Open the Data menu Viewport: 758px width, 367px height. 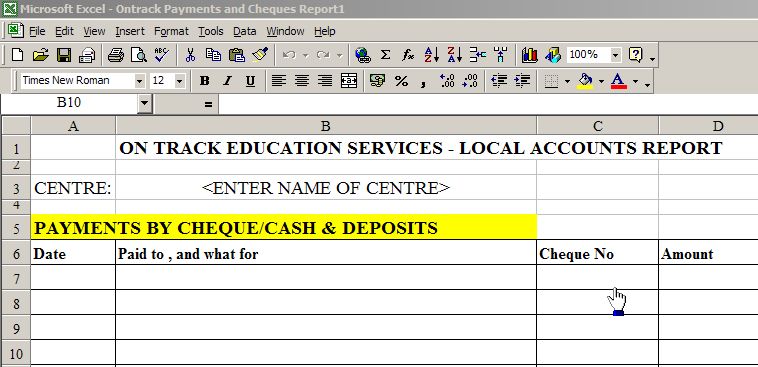[245, 31]
